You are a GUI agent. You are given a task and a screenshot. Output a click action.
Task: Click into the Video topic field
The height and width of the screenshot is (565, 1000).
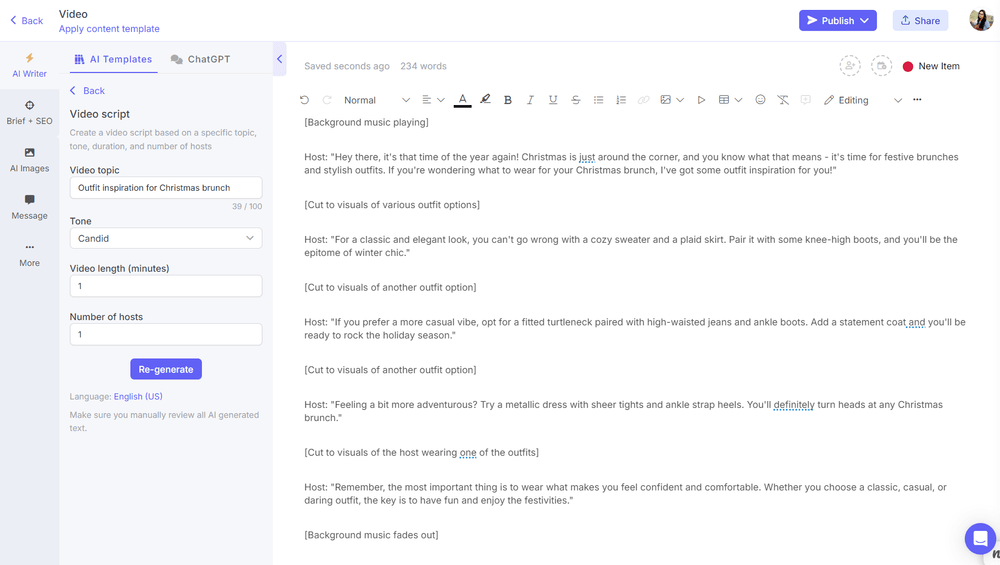166,187
